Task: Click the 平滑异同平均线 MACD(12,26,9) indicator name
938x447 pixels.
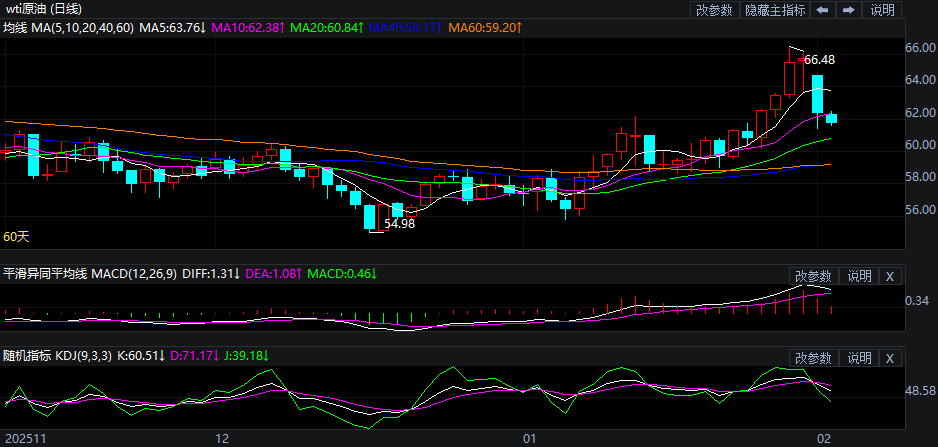Action: (90, 273)
